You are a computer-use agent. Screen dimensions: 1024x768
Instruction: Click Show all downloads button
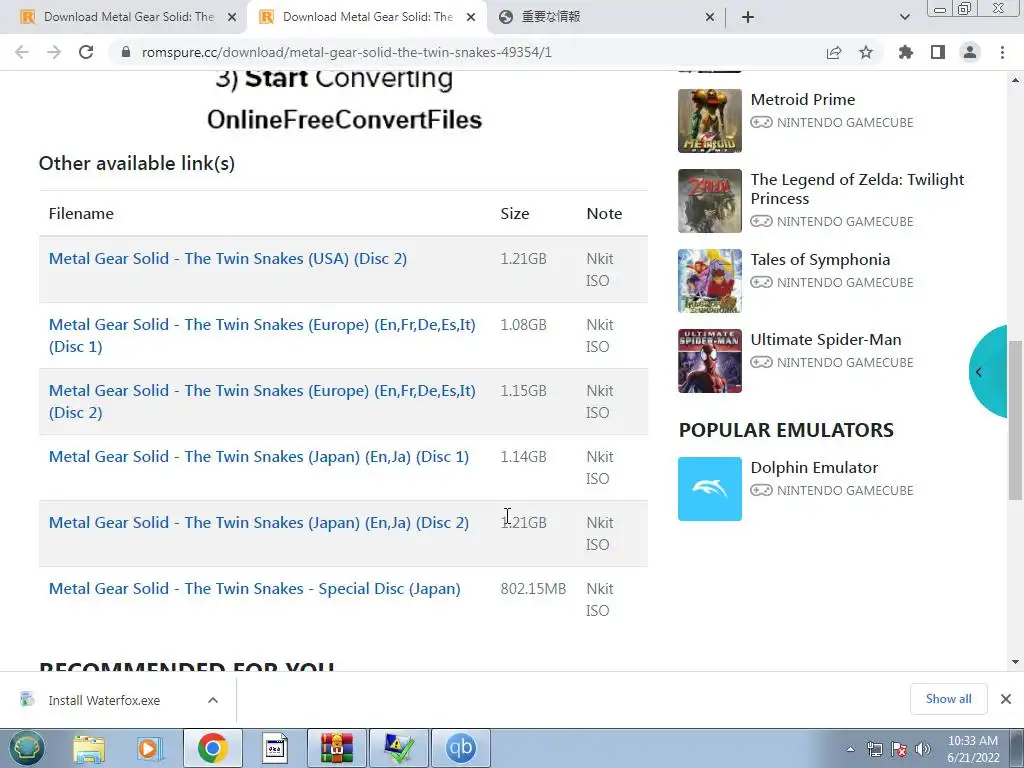click(x=948, y=699)
